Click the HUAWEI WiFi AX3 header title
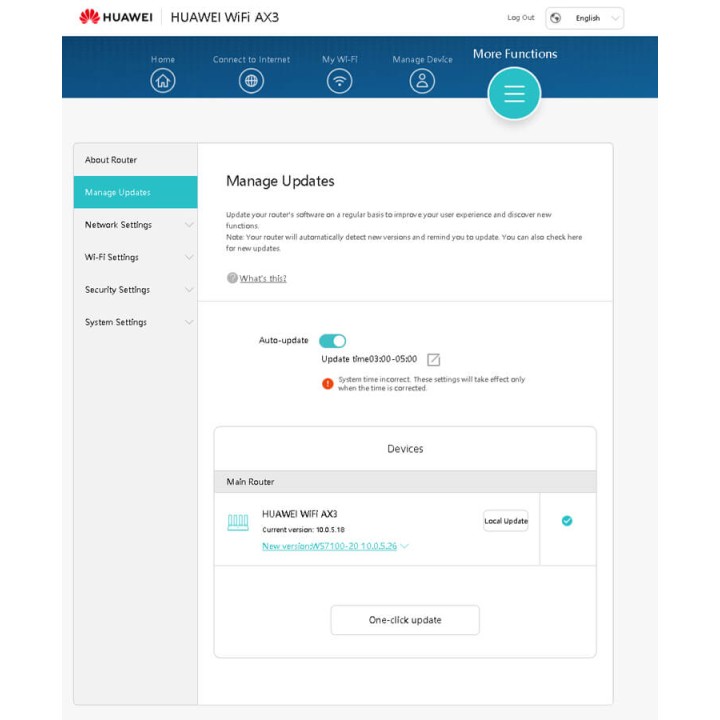The height and width of the screenshot is (720, 720). click(x=225, y=17)
